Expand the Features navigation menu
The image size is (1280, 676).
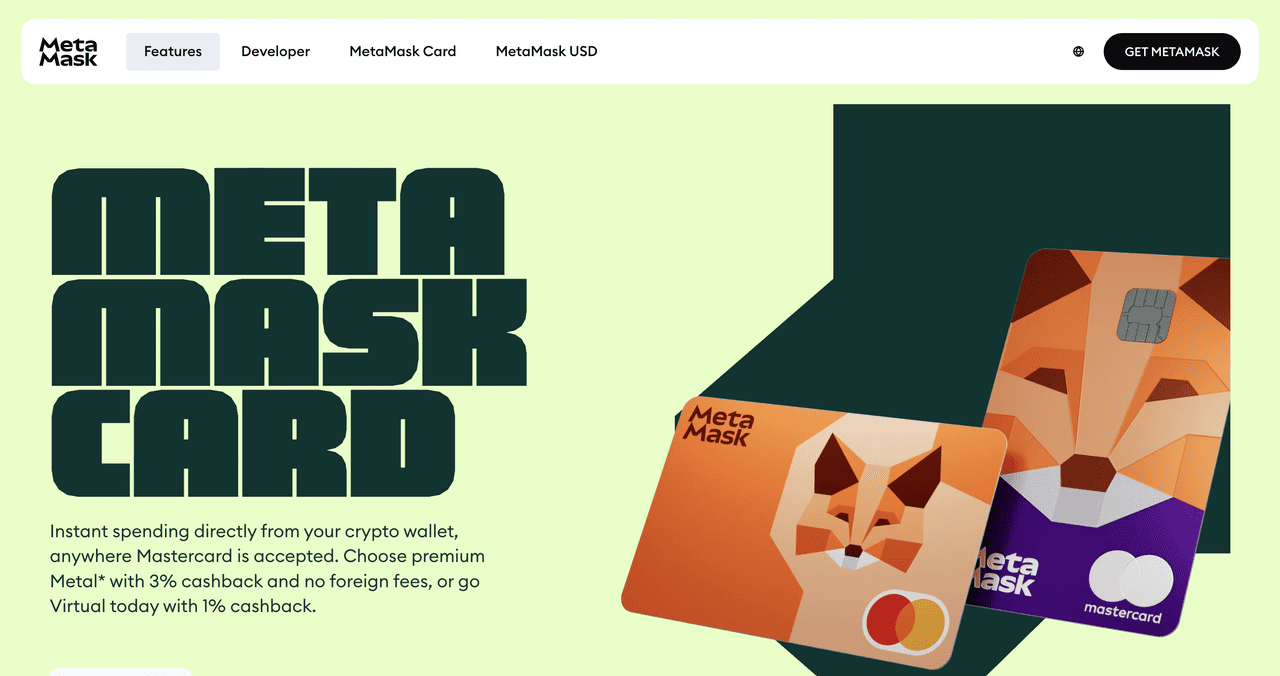173,51
